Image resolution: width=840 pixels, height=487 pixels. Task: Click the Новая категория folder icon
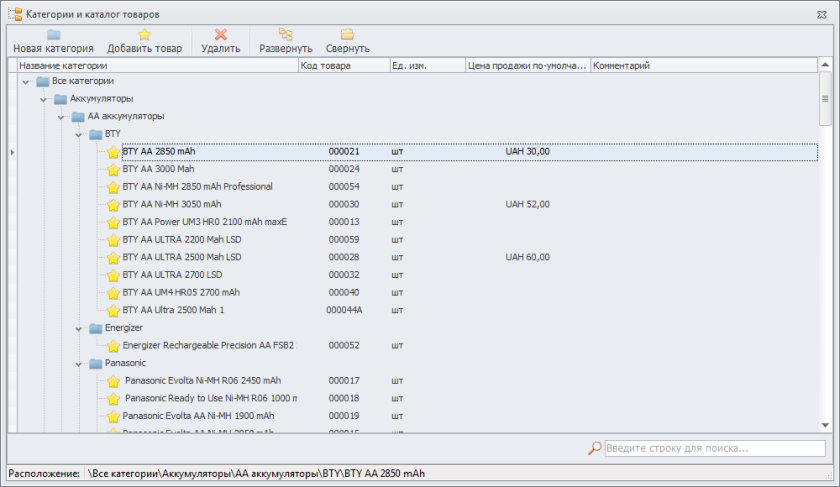53,34
